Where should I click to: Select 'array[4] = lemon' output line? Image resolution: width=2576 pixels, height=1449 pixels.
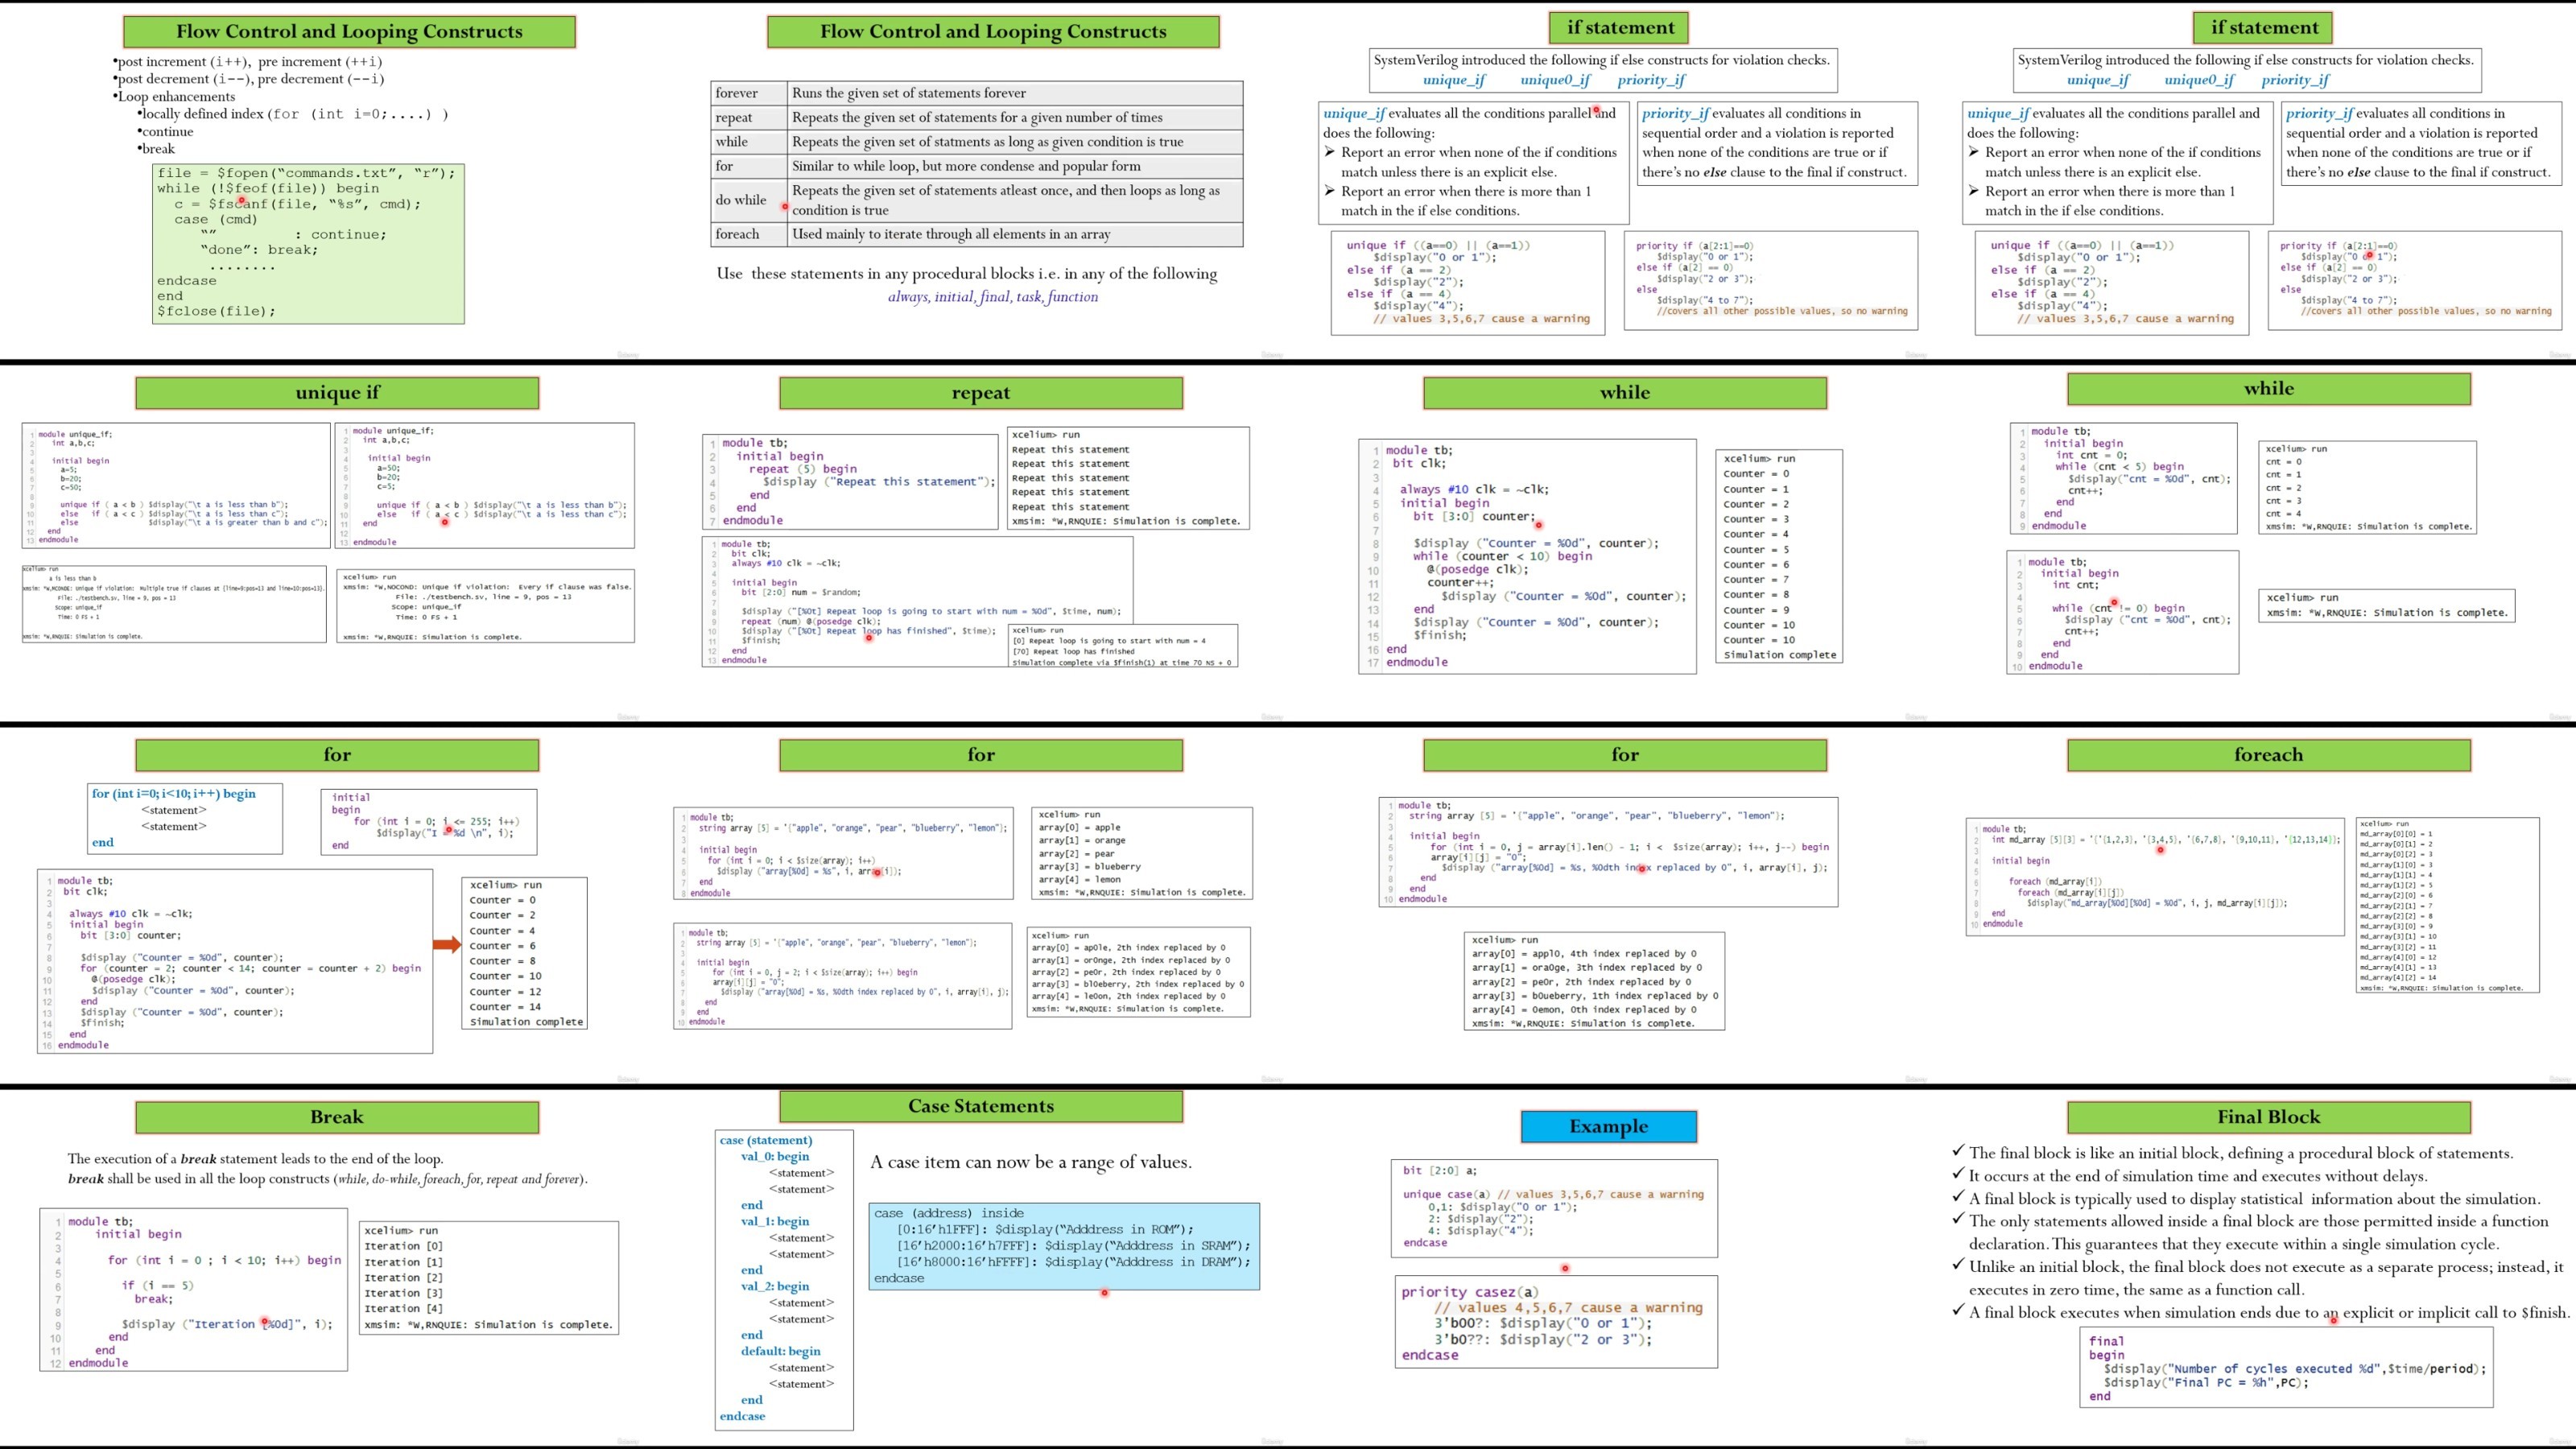[x=1079, y=880]
